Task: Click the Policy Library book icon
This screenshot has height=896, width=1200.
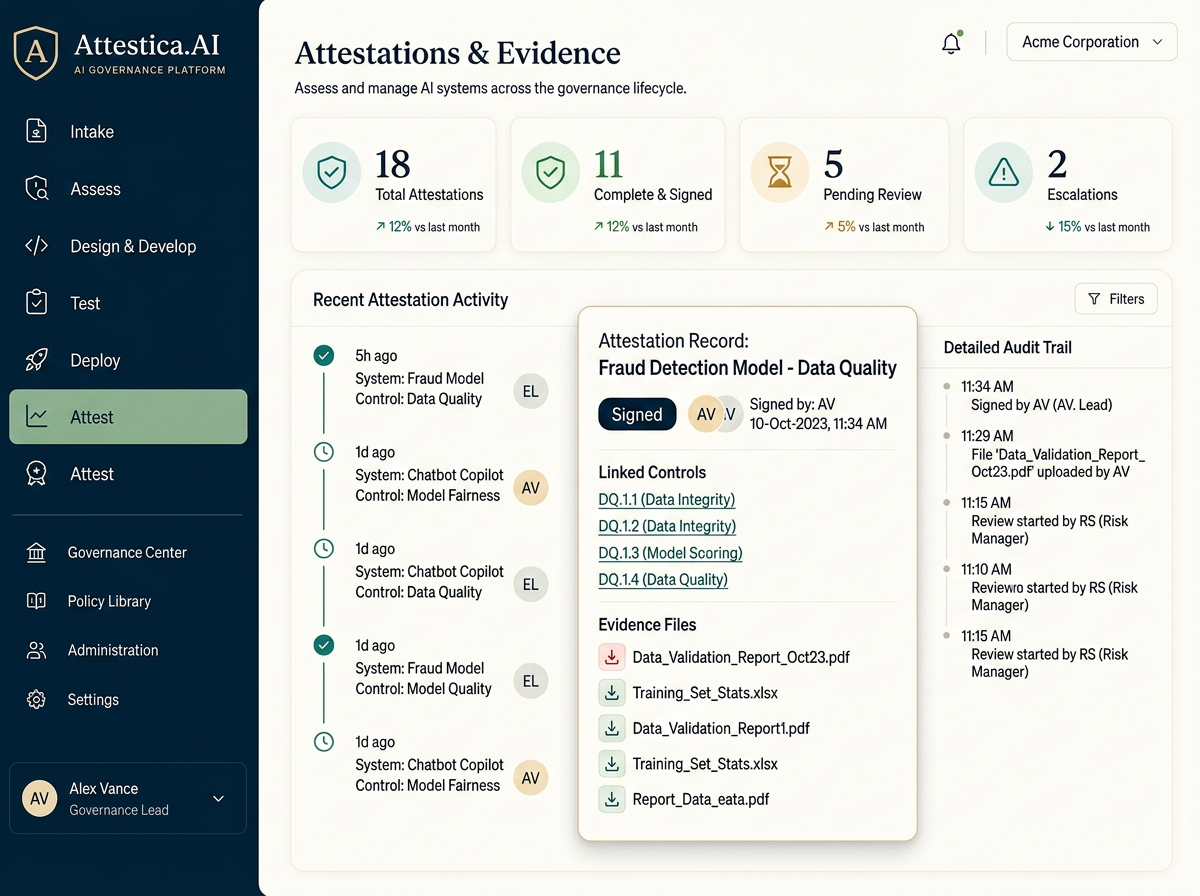Action: point(37,601)
